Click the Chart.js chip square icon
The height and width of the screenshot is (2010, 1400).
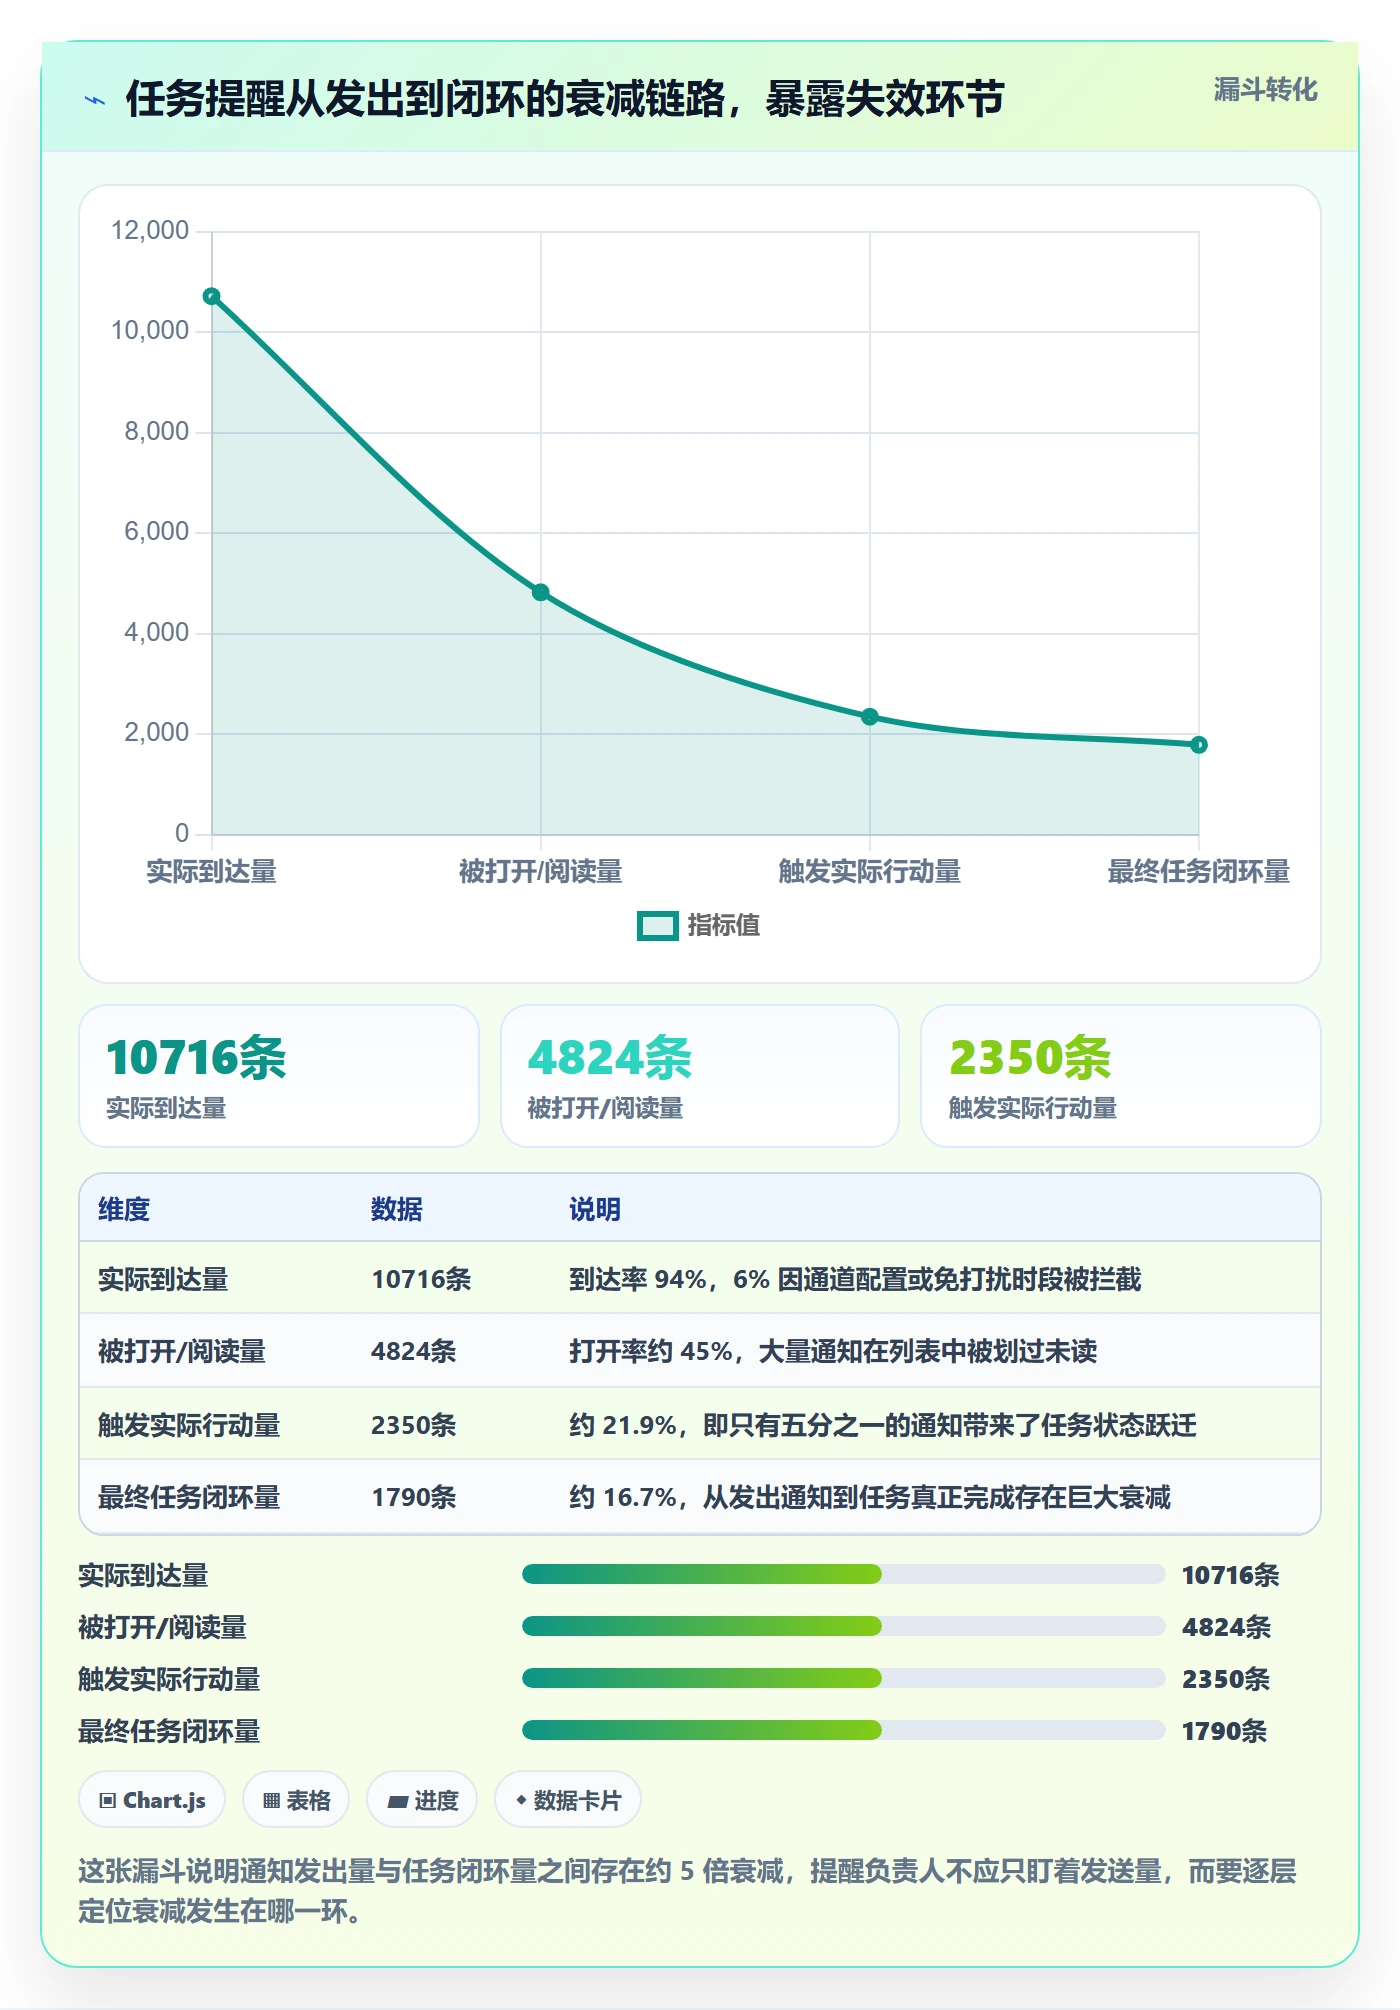point(108,1801)
